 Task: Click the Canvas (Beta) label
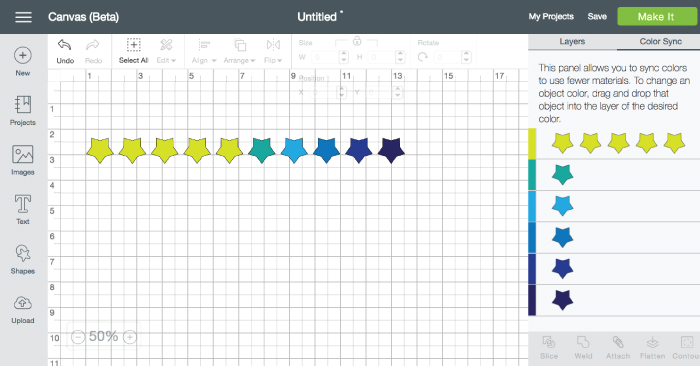[83, 17]
